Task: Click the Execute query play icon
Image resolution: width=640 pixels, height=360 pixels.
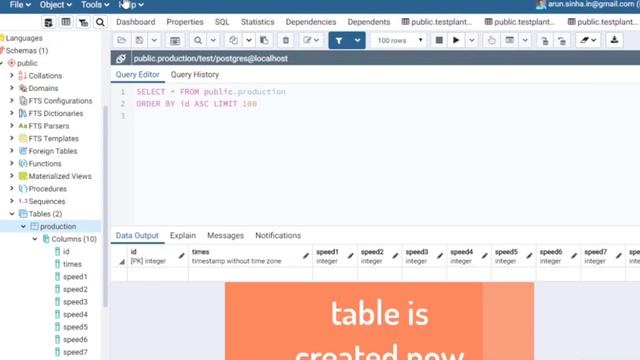Action: tap(456, 40)
